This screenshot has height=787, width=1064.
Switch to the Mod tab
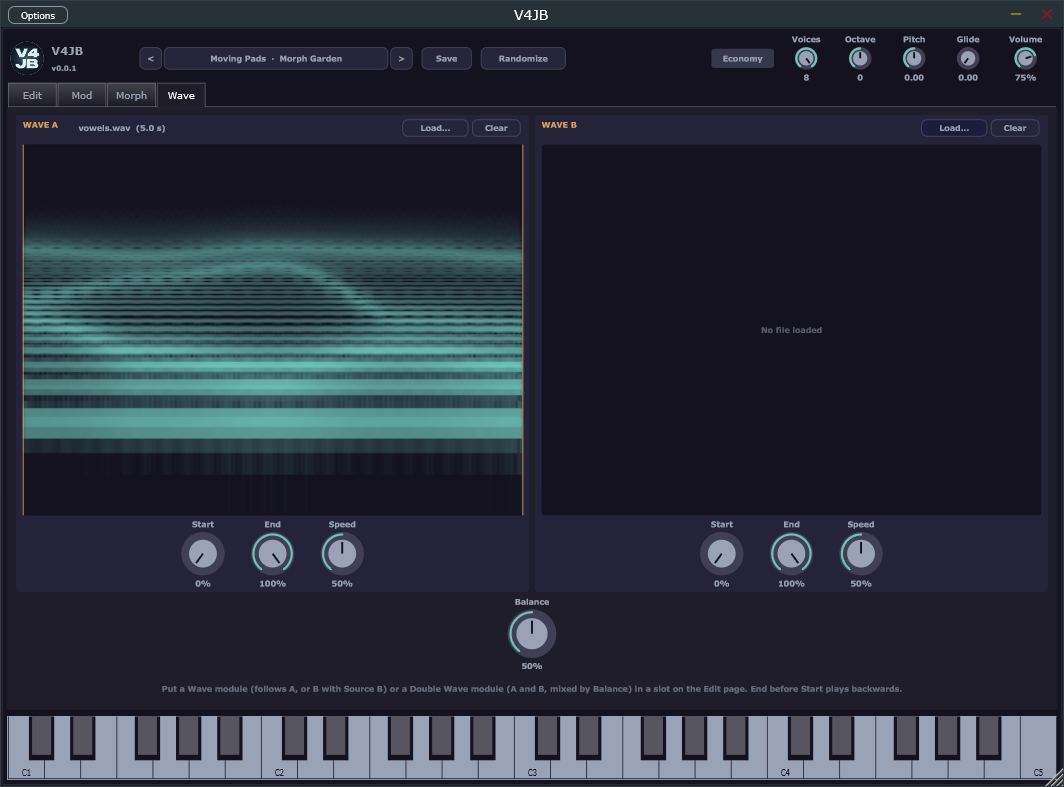click(x=82, y=95)
